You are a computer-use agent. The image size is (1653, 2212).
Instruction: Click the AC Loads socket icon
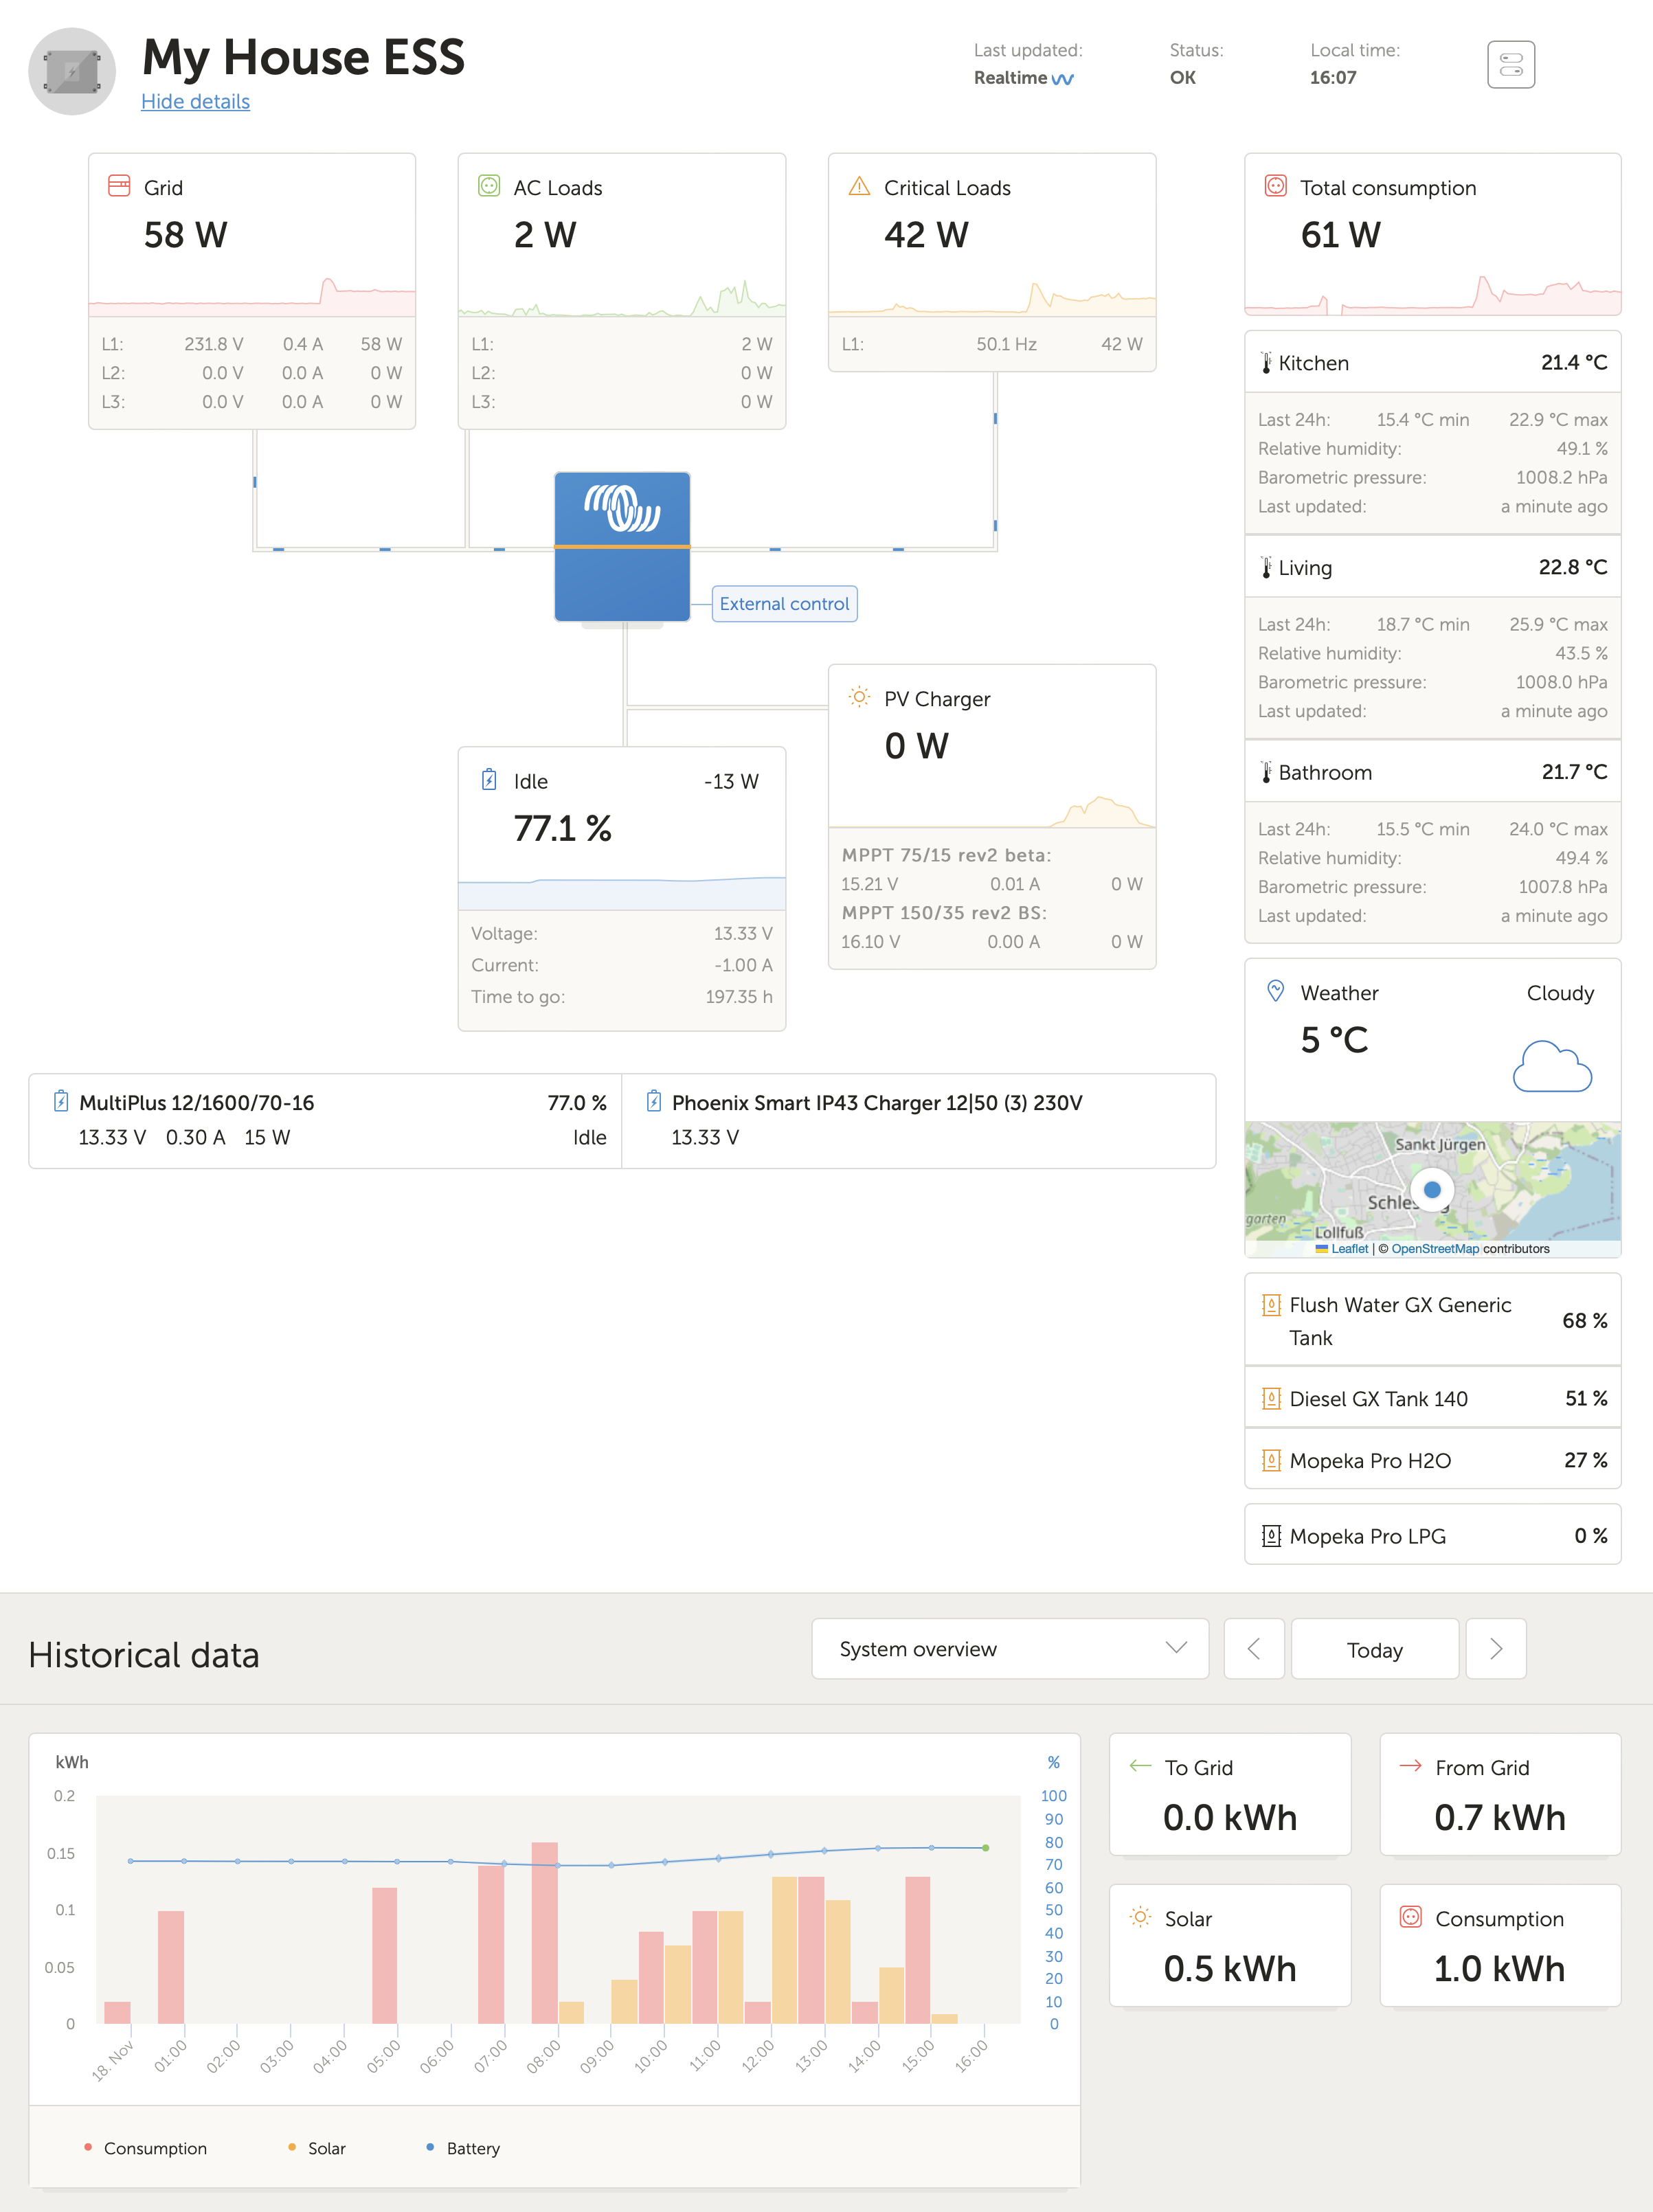(x=489, y=186)
